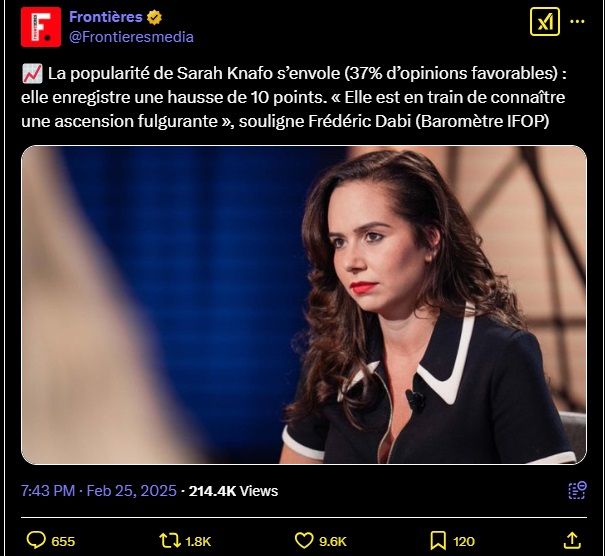Click the 9.6K likes count
Screen dimensions: 605x556
coord(333,541)
